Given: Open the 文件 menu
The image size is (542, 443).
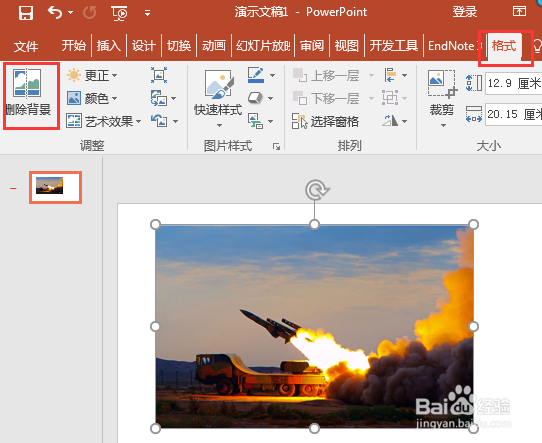Looking at the screenshot, I should point(26,46).
